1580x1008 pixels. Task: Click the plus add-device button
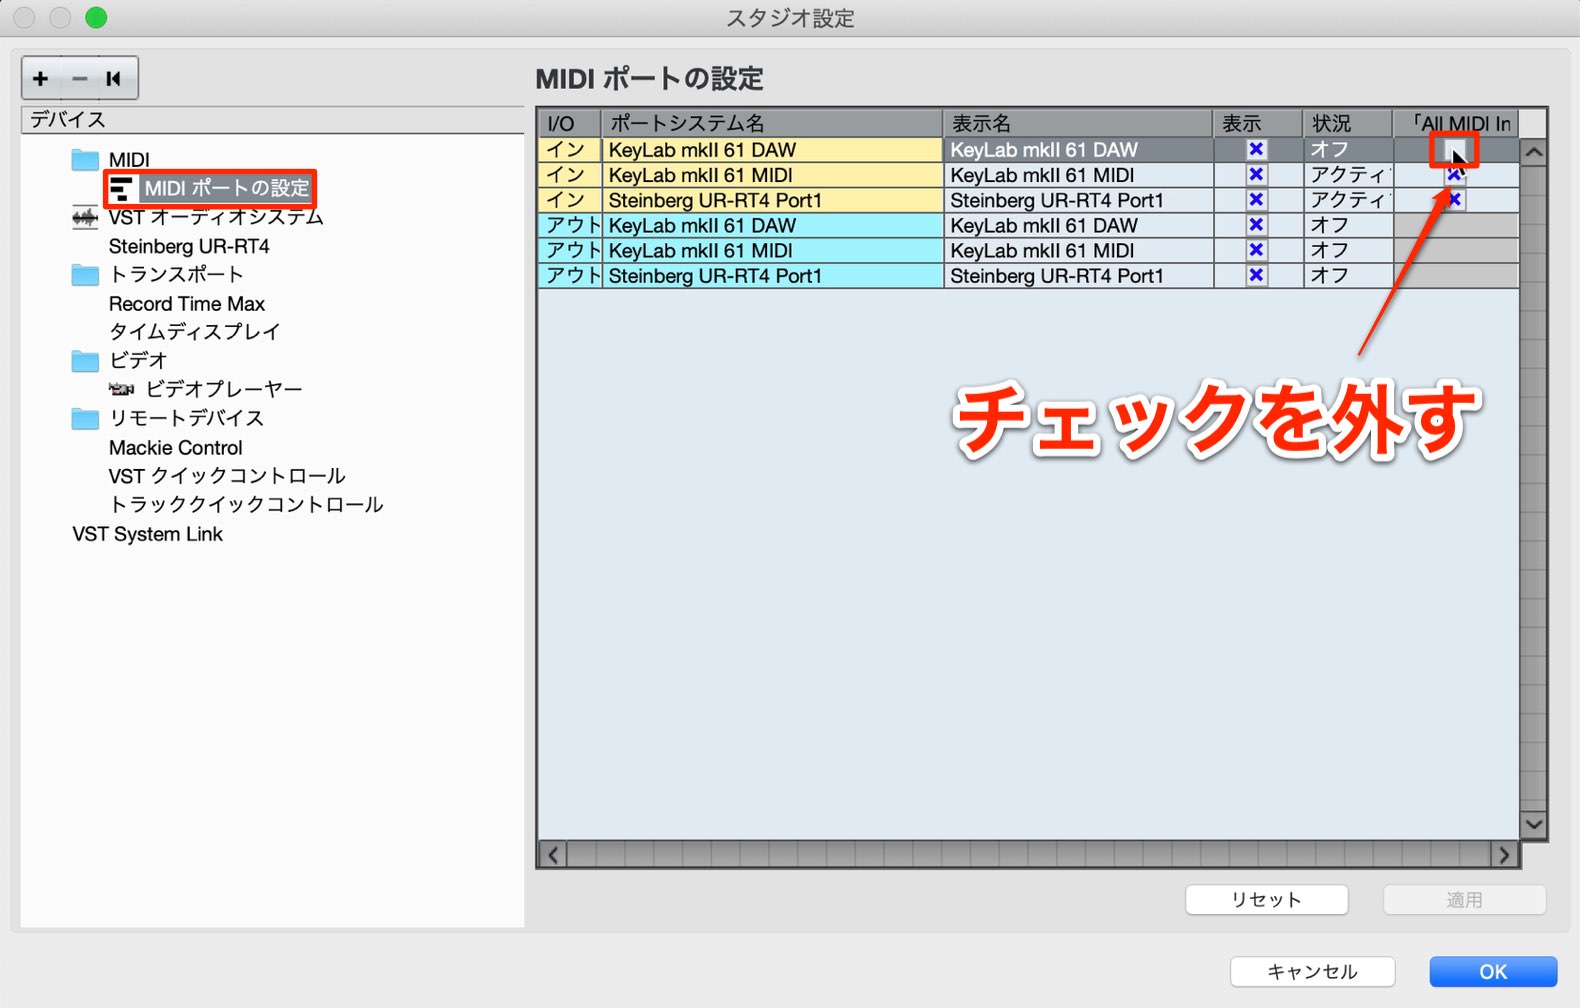40,78
